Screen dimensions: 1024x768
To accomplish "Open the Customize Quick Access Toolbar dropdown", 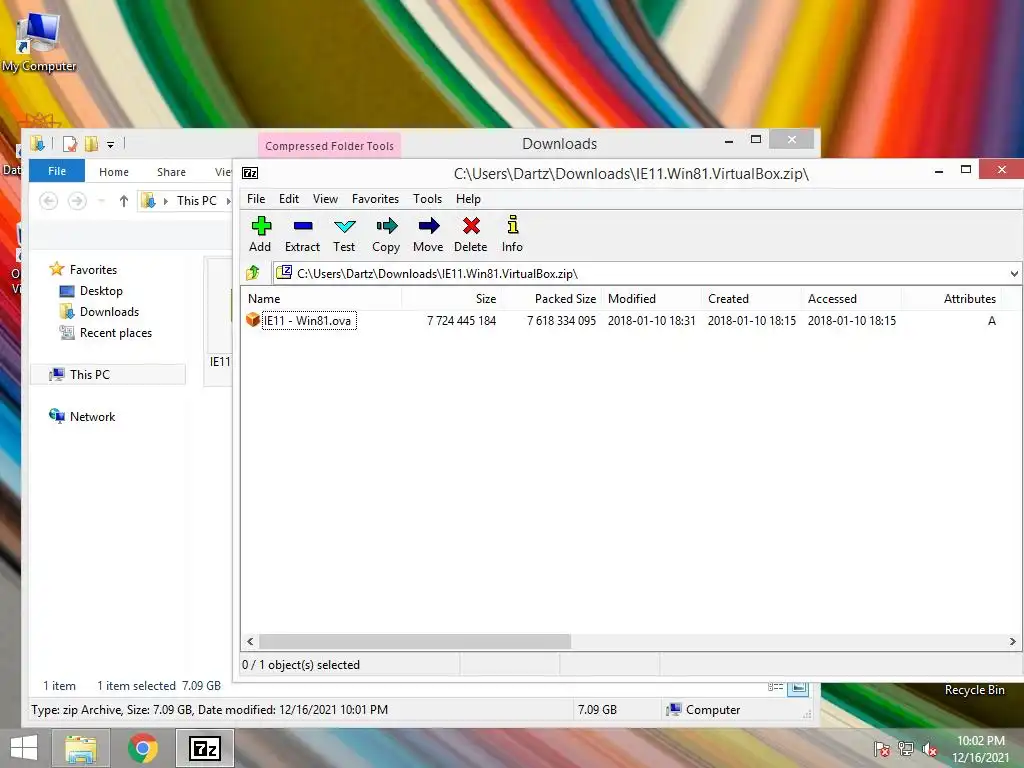I will [110, 144].
